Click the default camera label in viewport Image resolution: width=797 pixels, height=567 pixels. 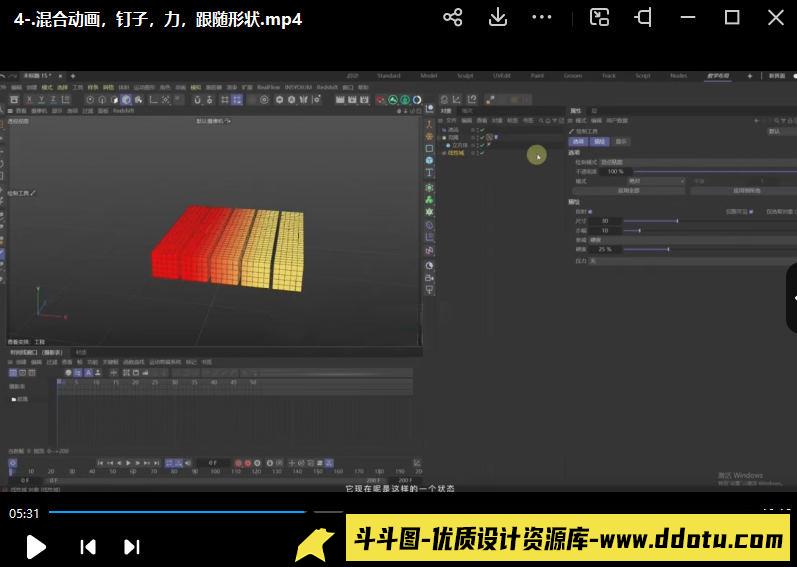click(x=213, y=121)
